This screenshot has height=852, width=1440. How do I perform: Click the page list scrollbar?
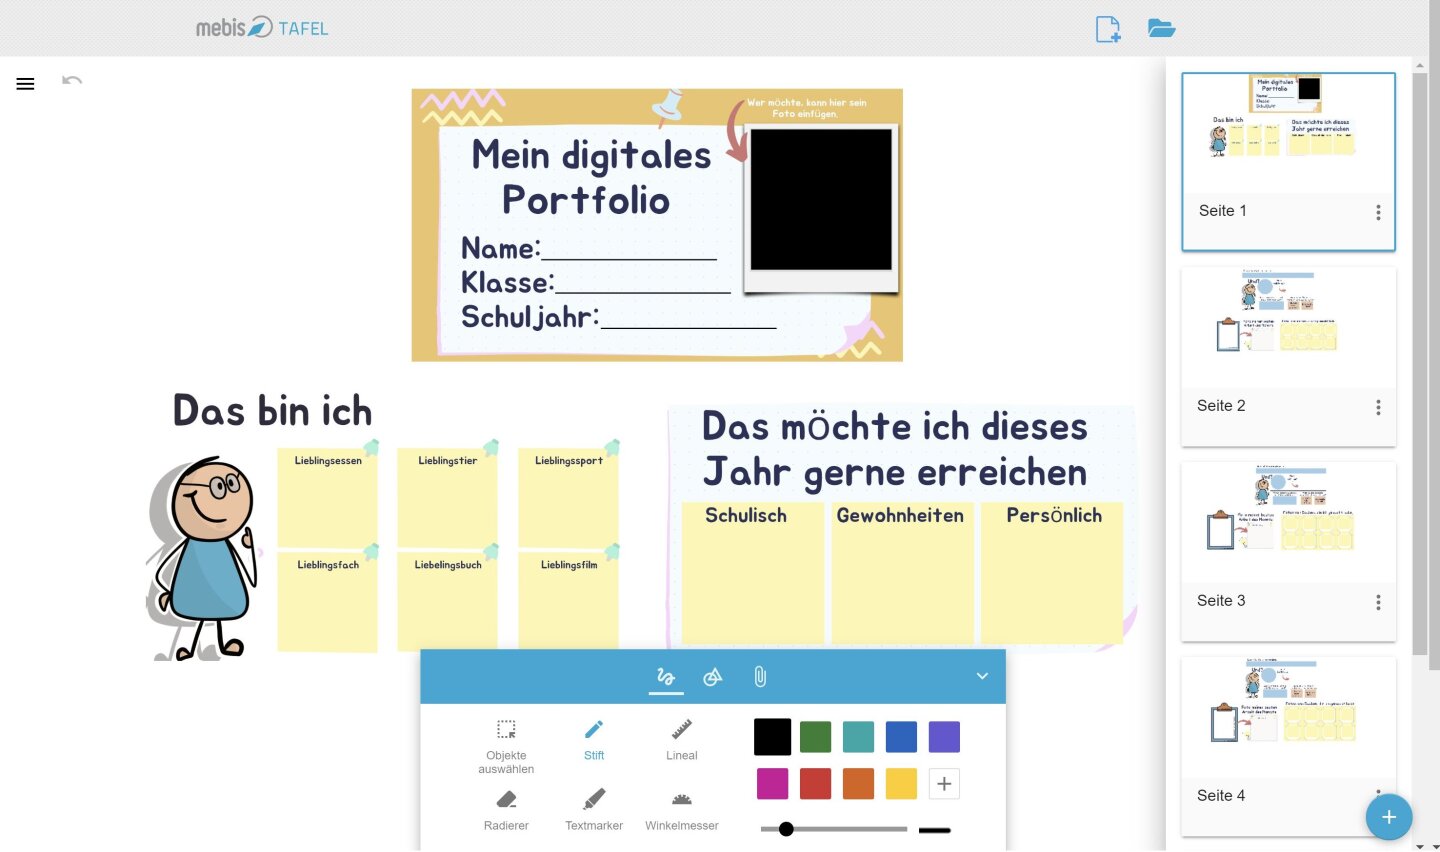(1420, 364)
